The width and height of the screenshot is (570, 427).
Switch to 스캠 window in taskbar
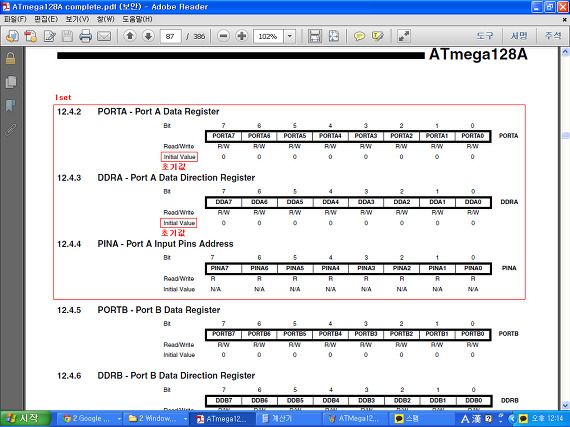point(421,419)
